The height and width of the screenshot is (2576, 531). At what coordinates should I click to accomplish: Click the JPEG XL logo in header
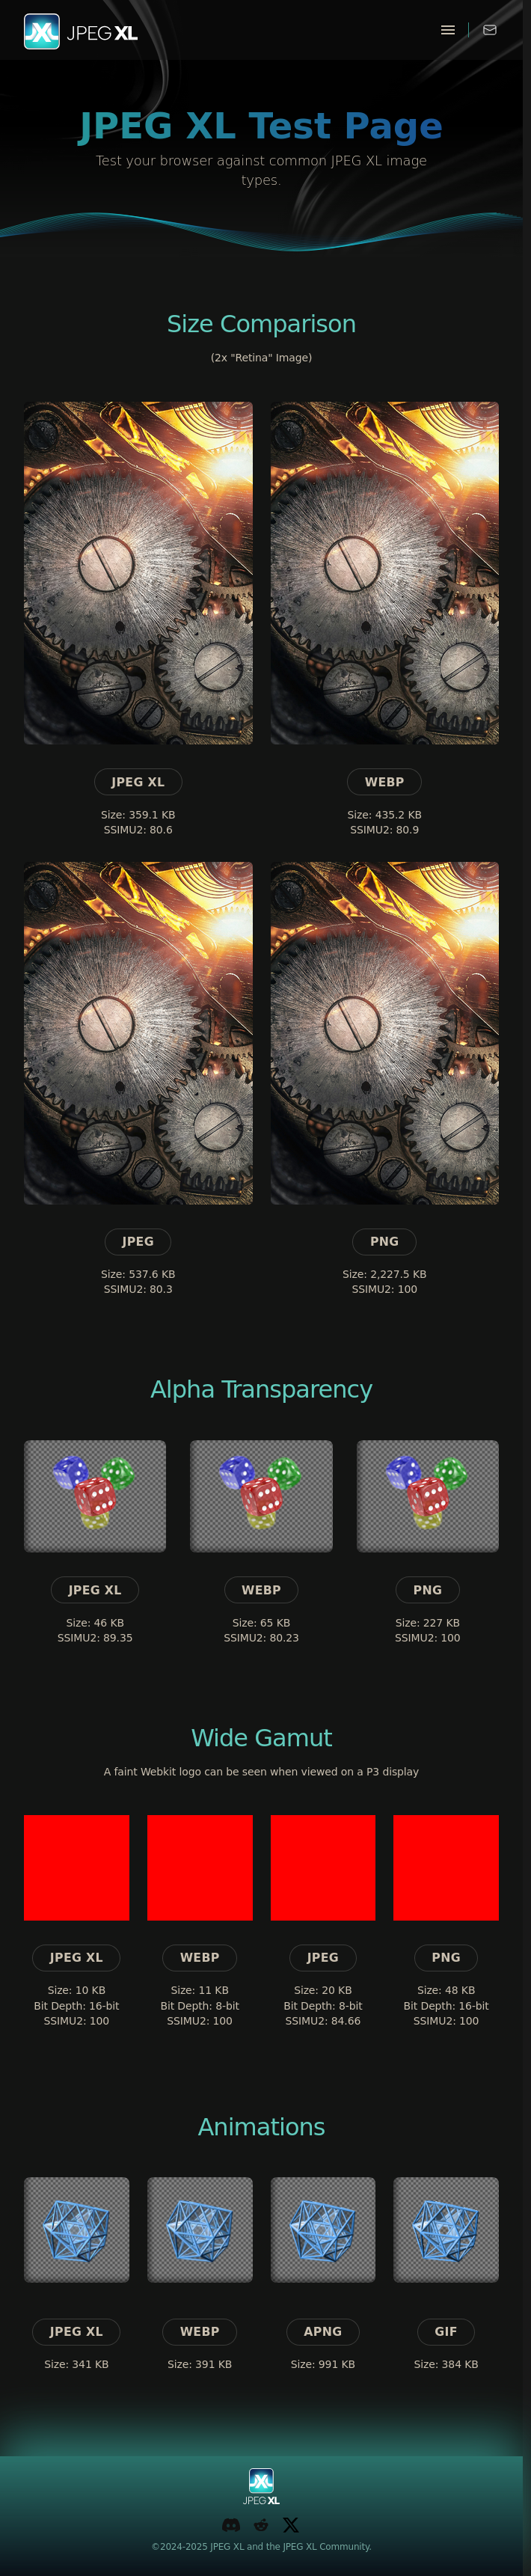click(81, 32)
